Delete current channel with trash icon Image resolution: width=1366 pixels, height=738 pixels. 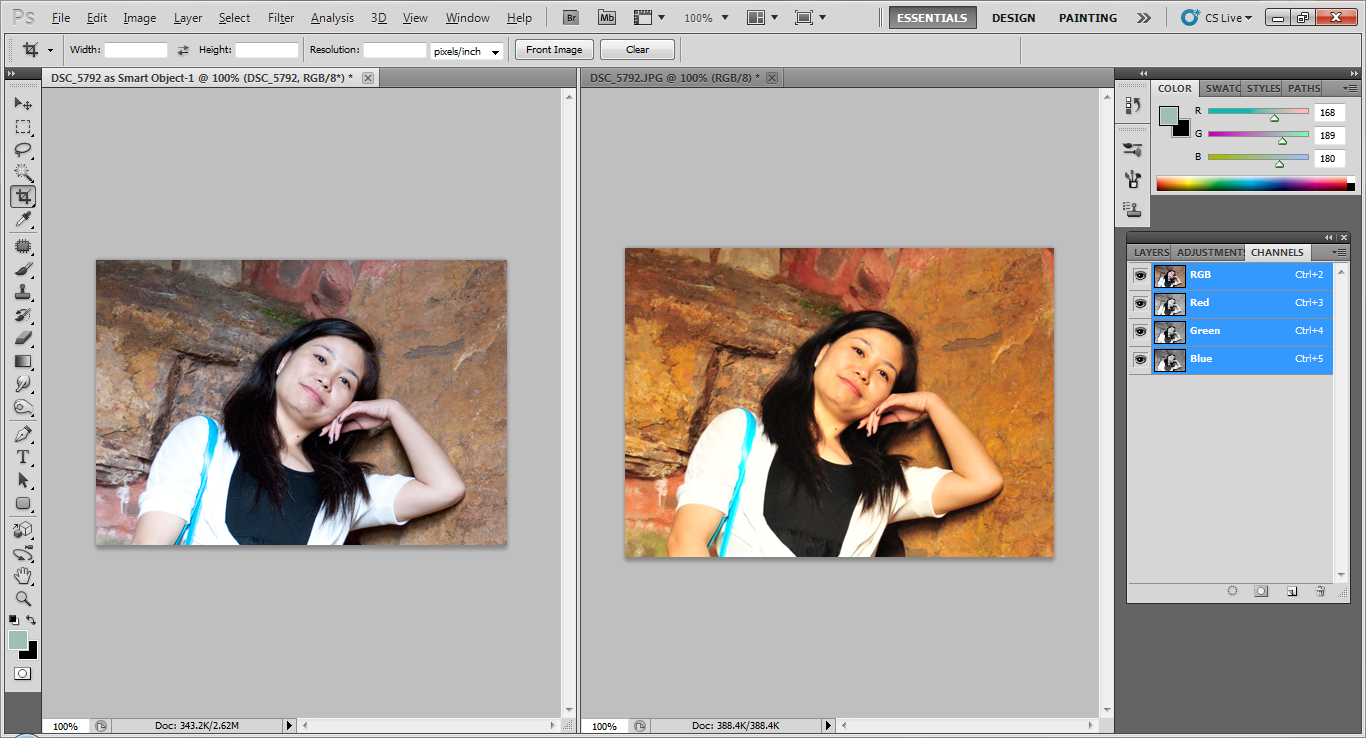point(1320,591)
